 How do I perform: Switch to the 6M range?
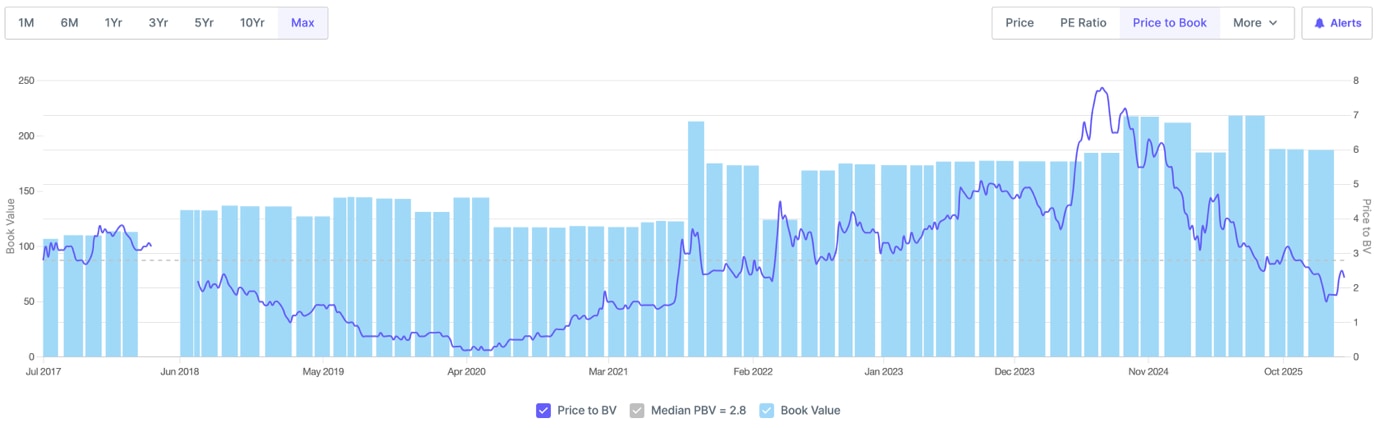tap(69, 23)
